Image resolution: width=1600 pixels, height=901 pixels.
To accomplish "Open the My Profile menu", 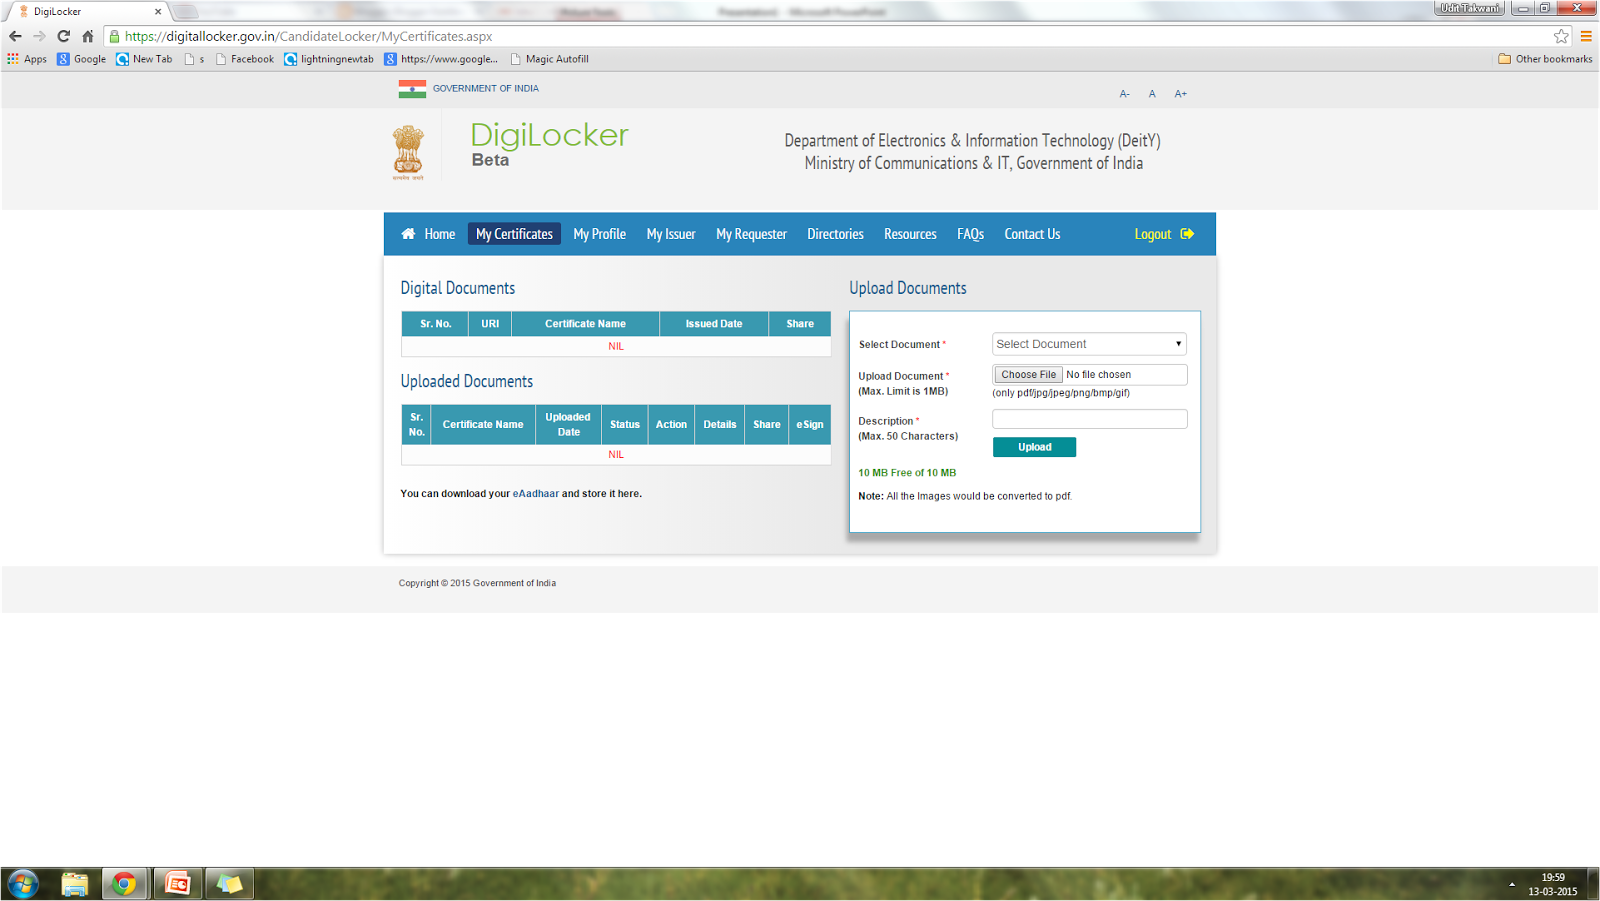I will [x=599, y=234].
